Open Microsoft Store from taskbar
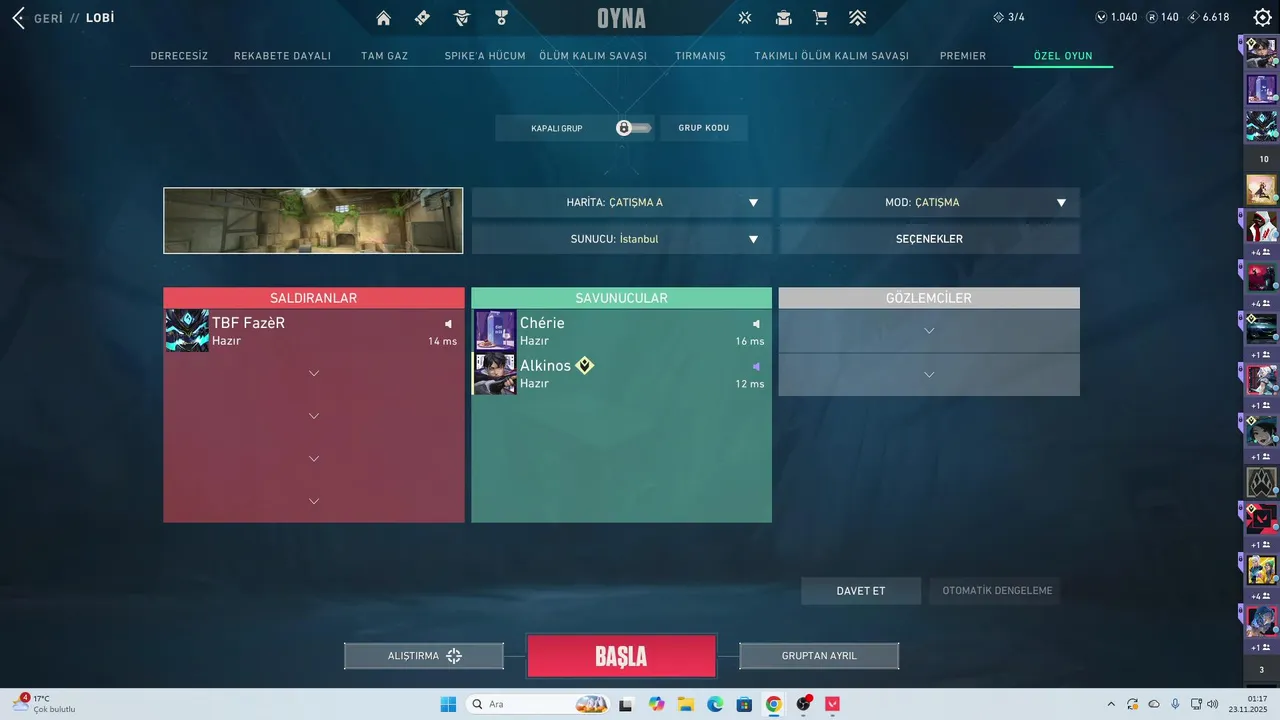The image size is (1280, 720). point(744,704)
